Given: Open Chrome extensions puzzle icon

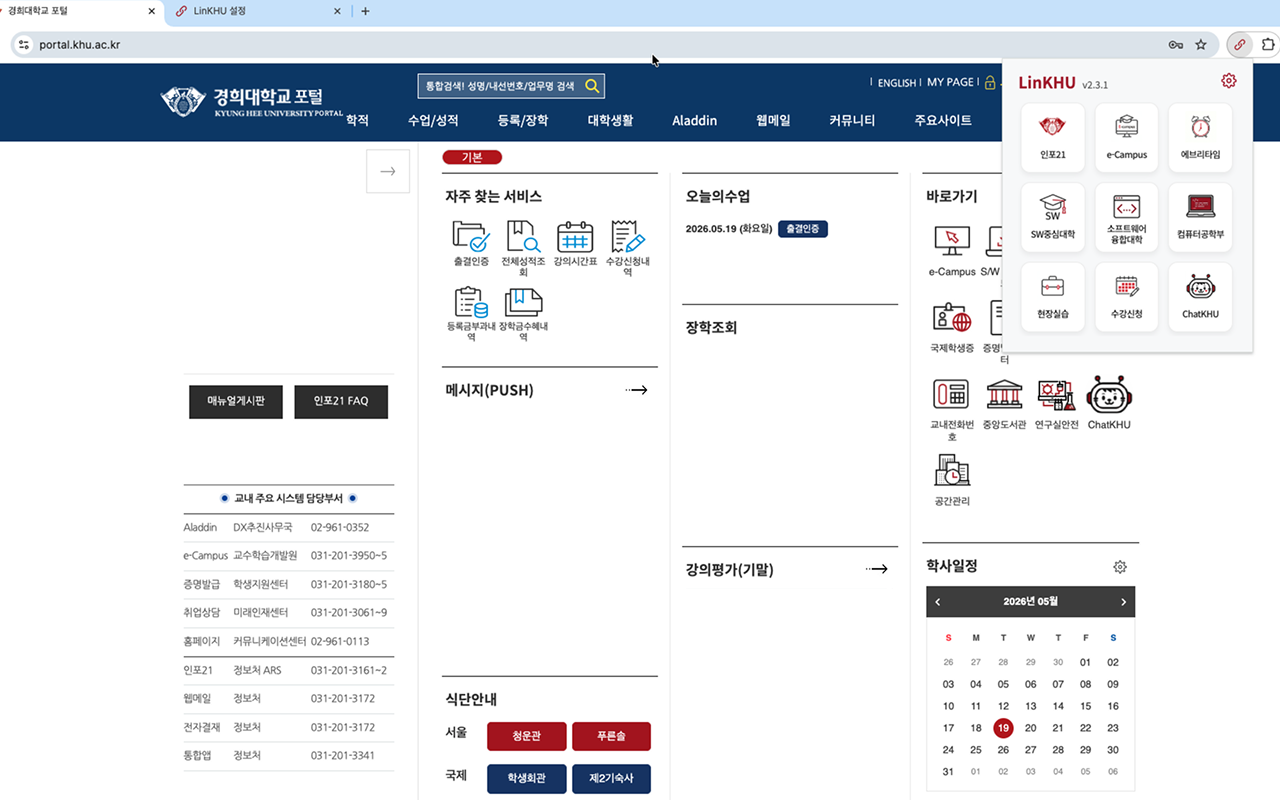Looking at the screenshot, I should pos(1268,45).
